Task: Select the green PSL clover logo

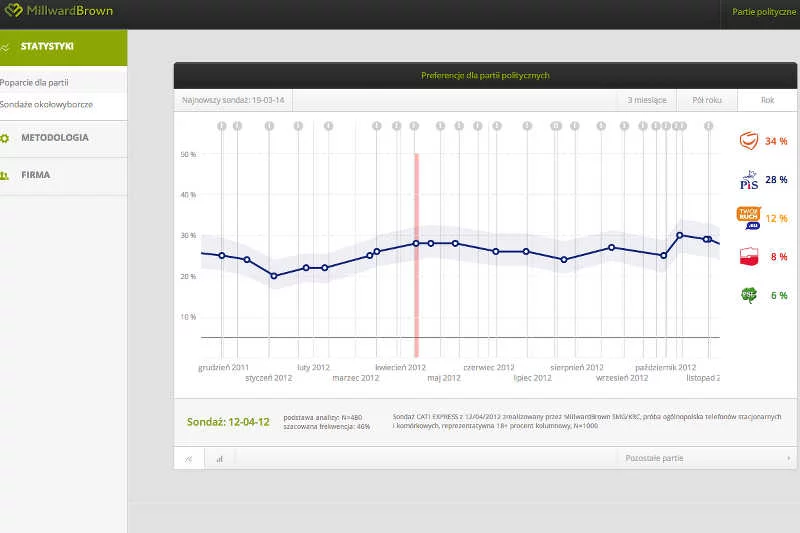Action: (x=749, y=295)
